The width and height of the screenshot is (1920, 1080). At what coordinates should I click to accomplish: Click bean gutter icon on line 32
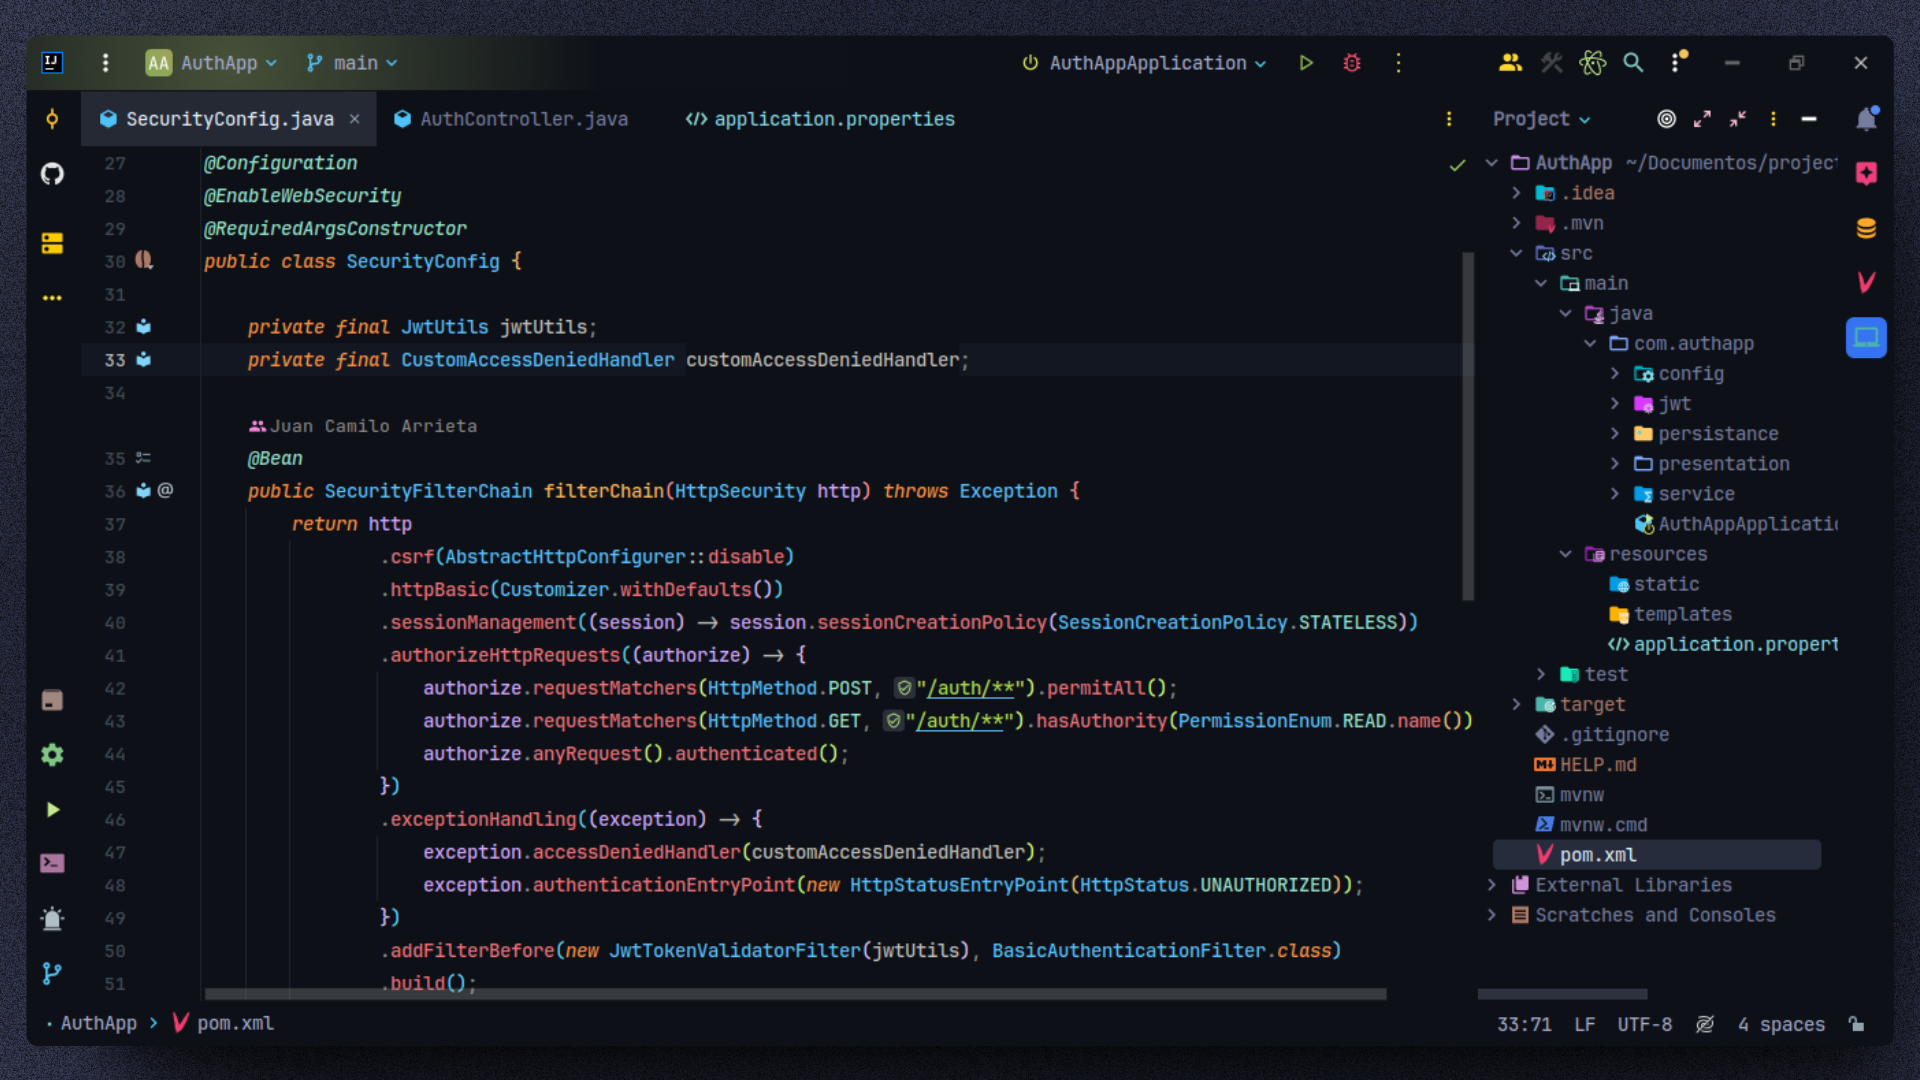[x=144, y=327]
